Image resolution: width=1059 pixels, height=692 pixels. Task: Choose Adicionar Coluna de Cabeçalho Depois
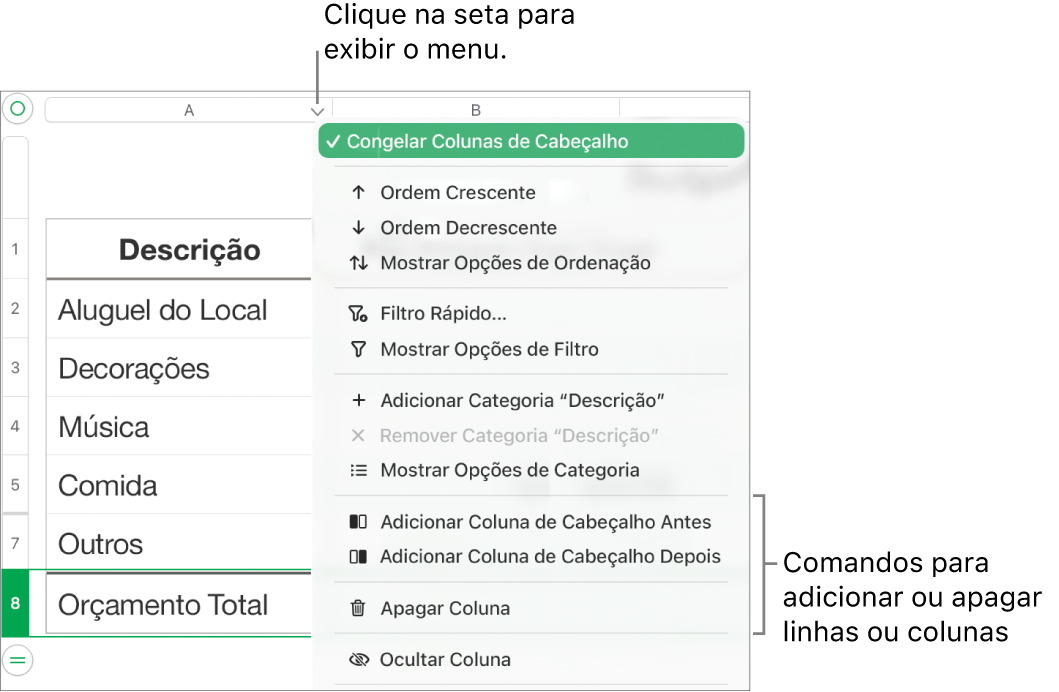(549, 556)
